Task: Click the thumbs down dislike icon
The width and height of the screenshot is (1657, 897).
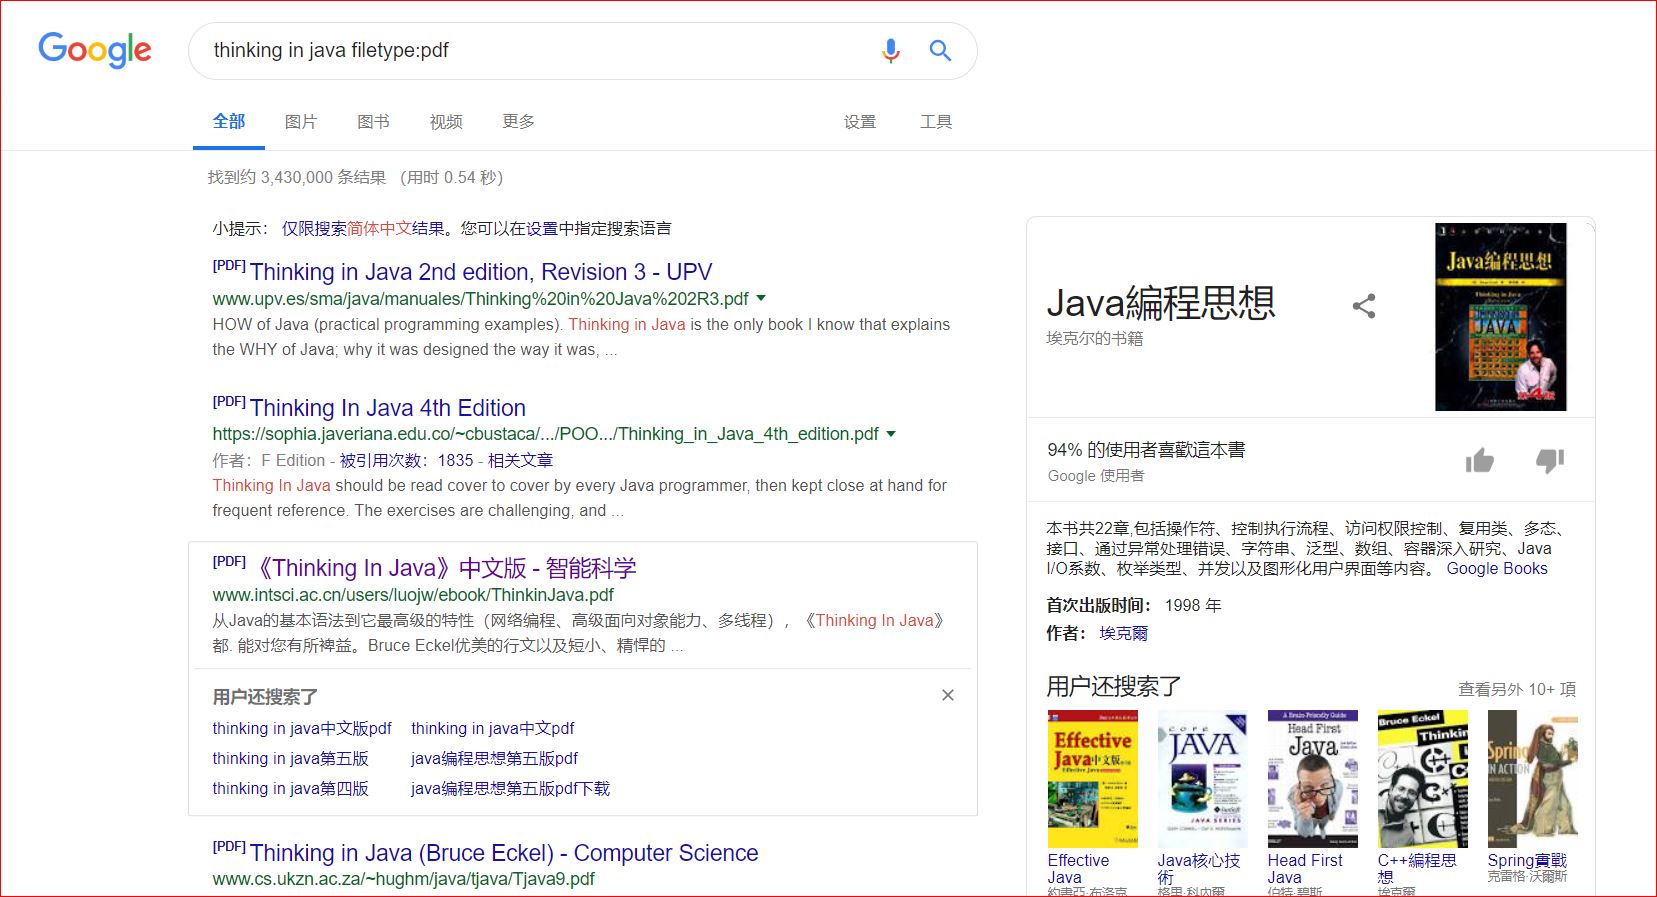Action: pyautogui.click(x=1550, y=460)
